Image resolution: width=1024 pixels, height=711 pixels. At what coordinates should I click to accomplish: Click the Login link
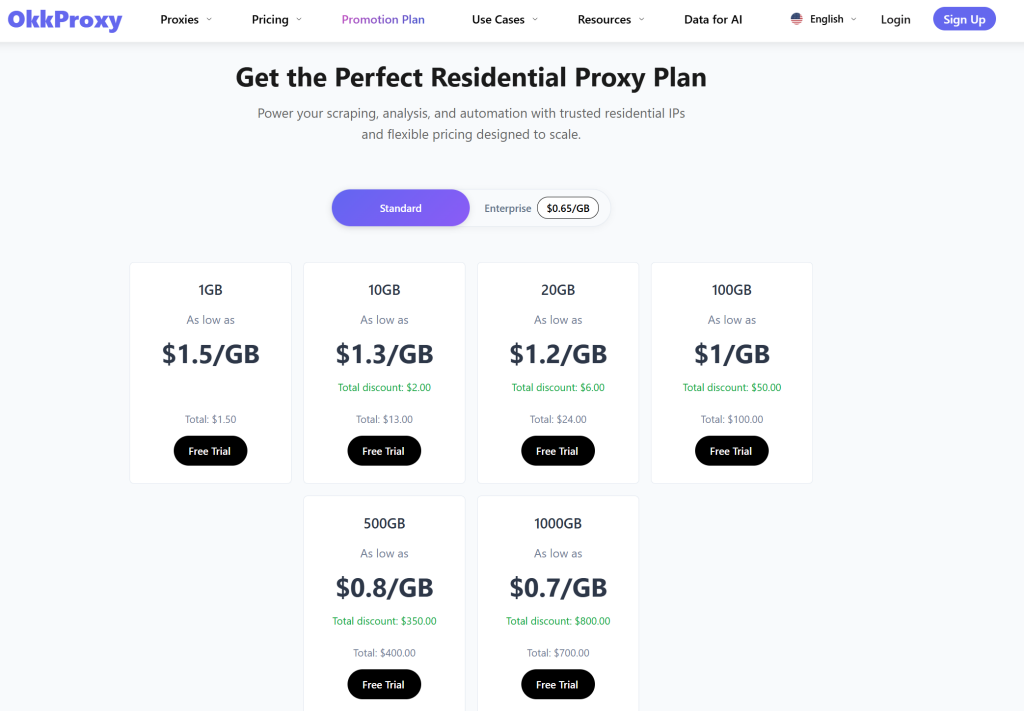point(895,19)
